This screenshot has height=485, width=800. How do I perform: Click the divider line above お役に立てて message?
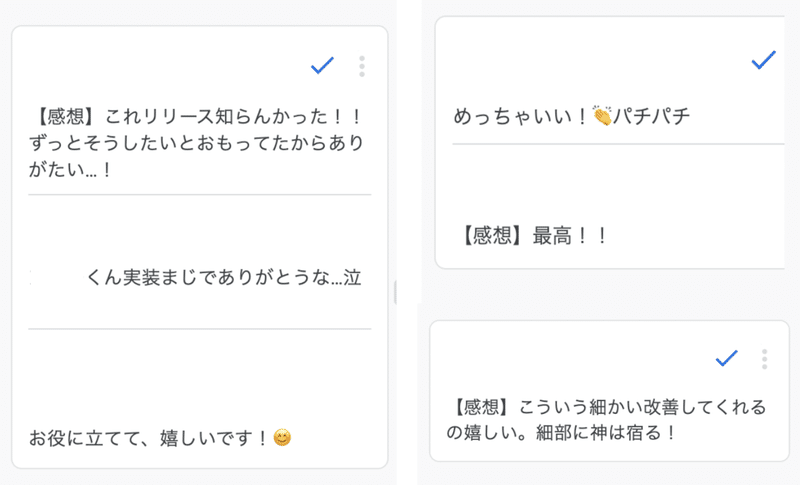pyautogui.click(x=199, y=329)
